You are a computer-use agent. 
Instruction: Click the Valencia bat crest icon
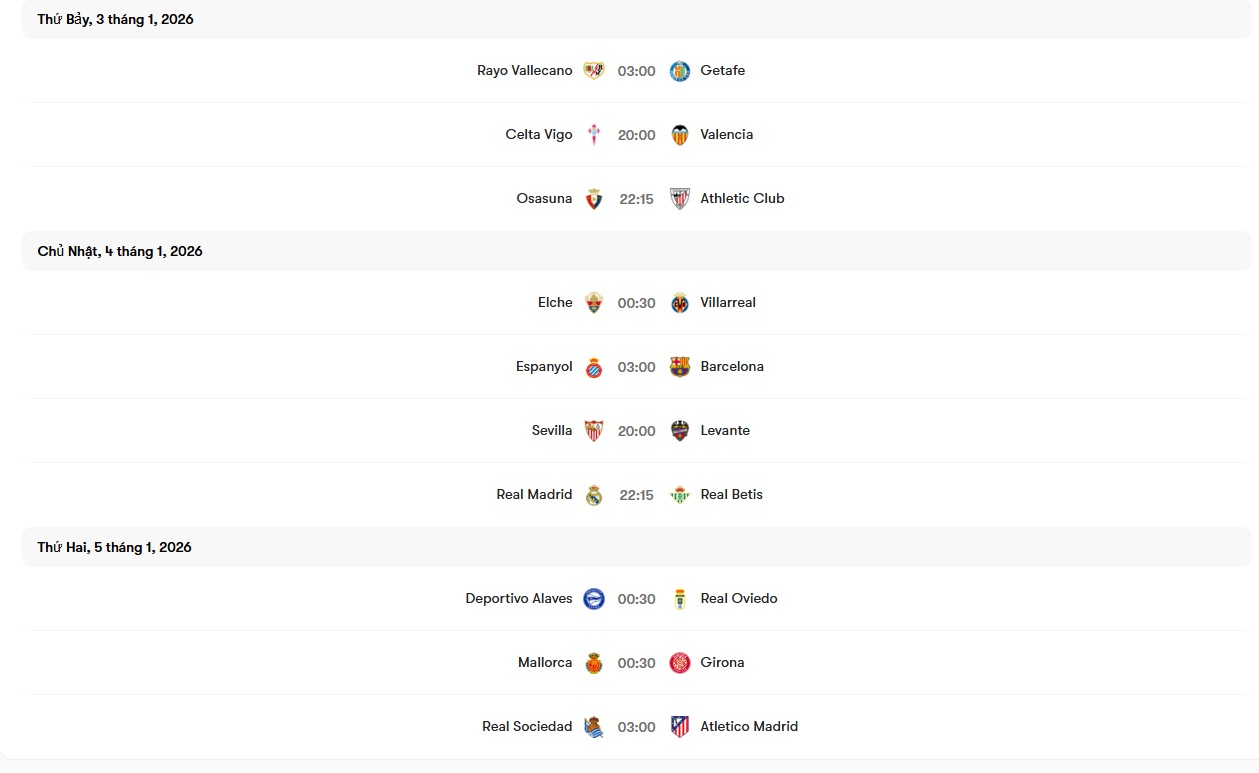point(680,135)
